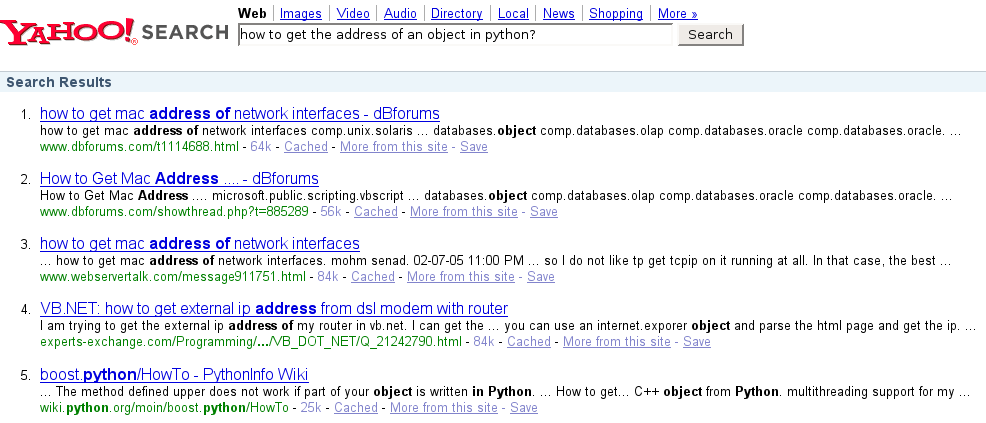Open the webservertalk network interfaces result title
Image resolution: width=986 pixels, height=423 pixels.
(x=199, y=243)
